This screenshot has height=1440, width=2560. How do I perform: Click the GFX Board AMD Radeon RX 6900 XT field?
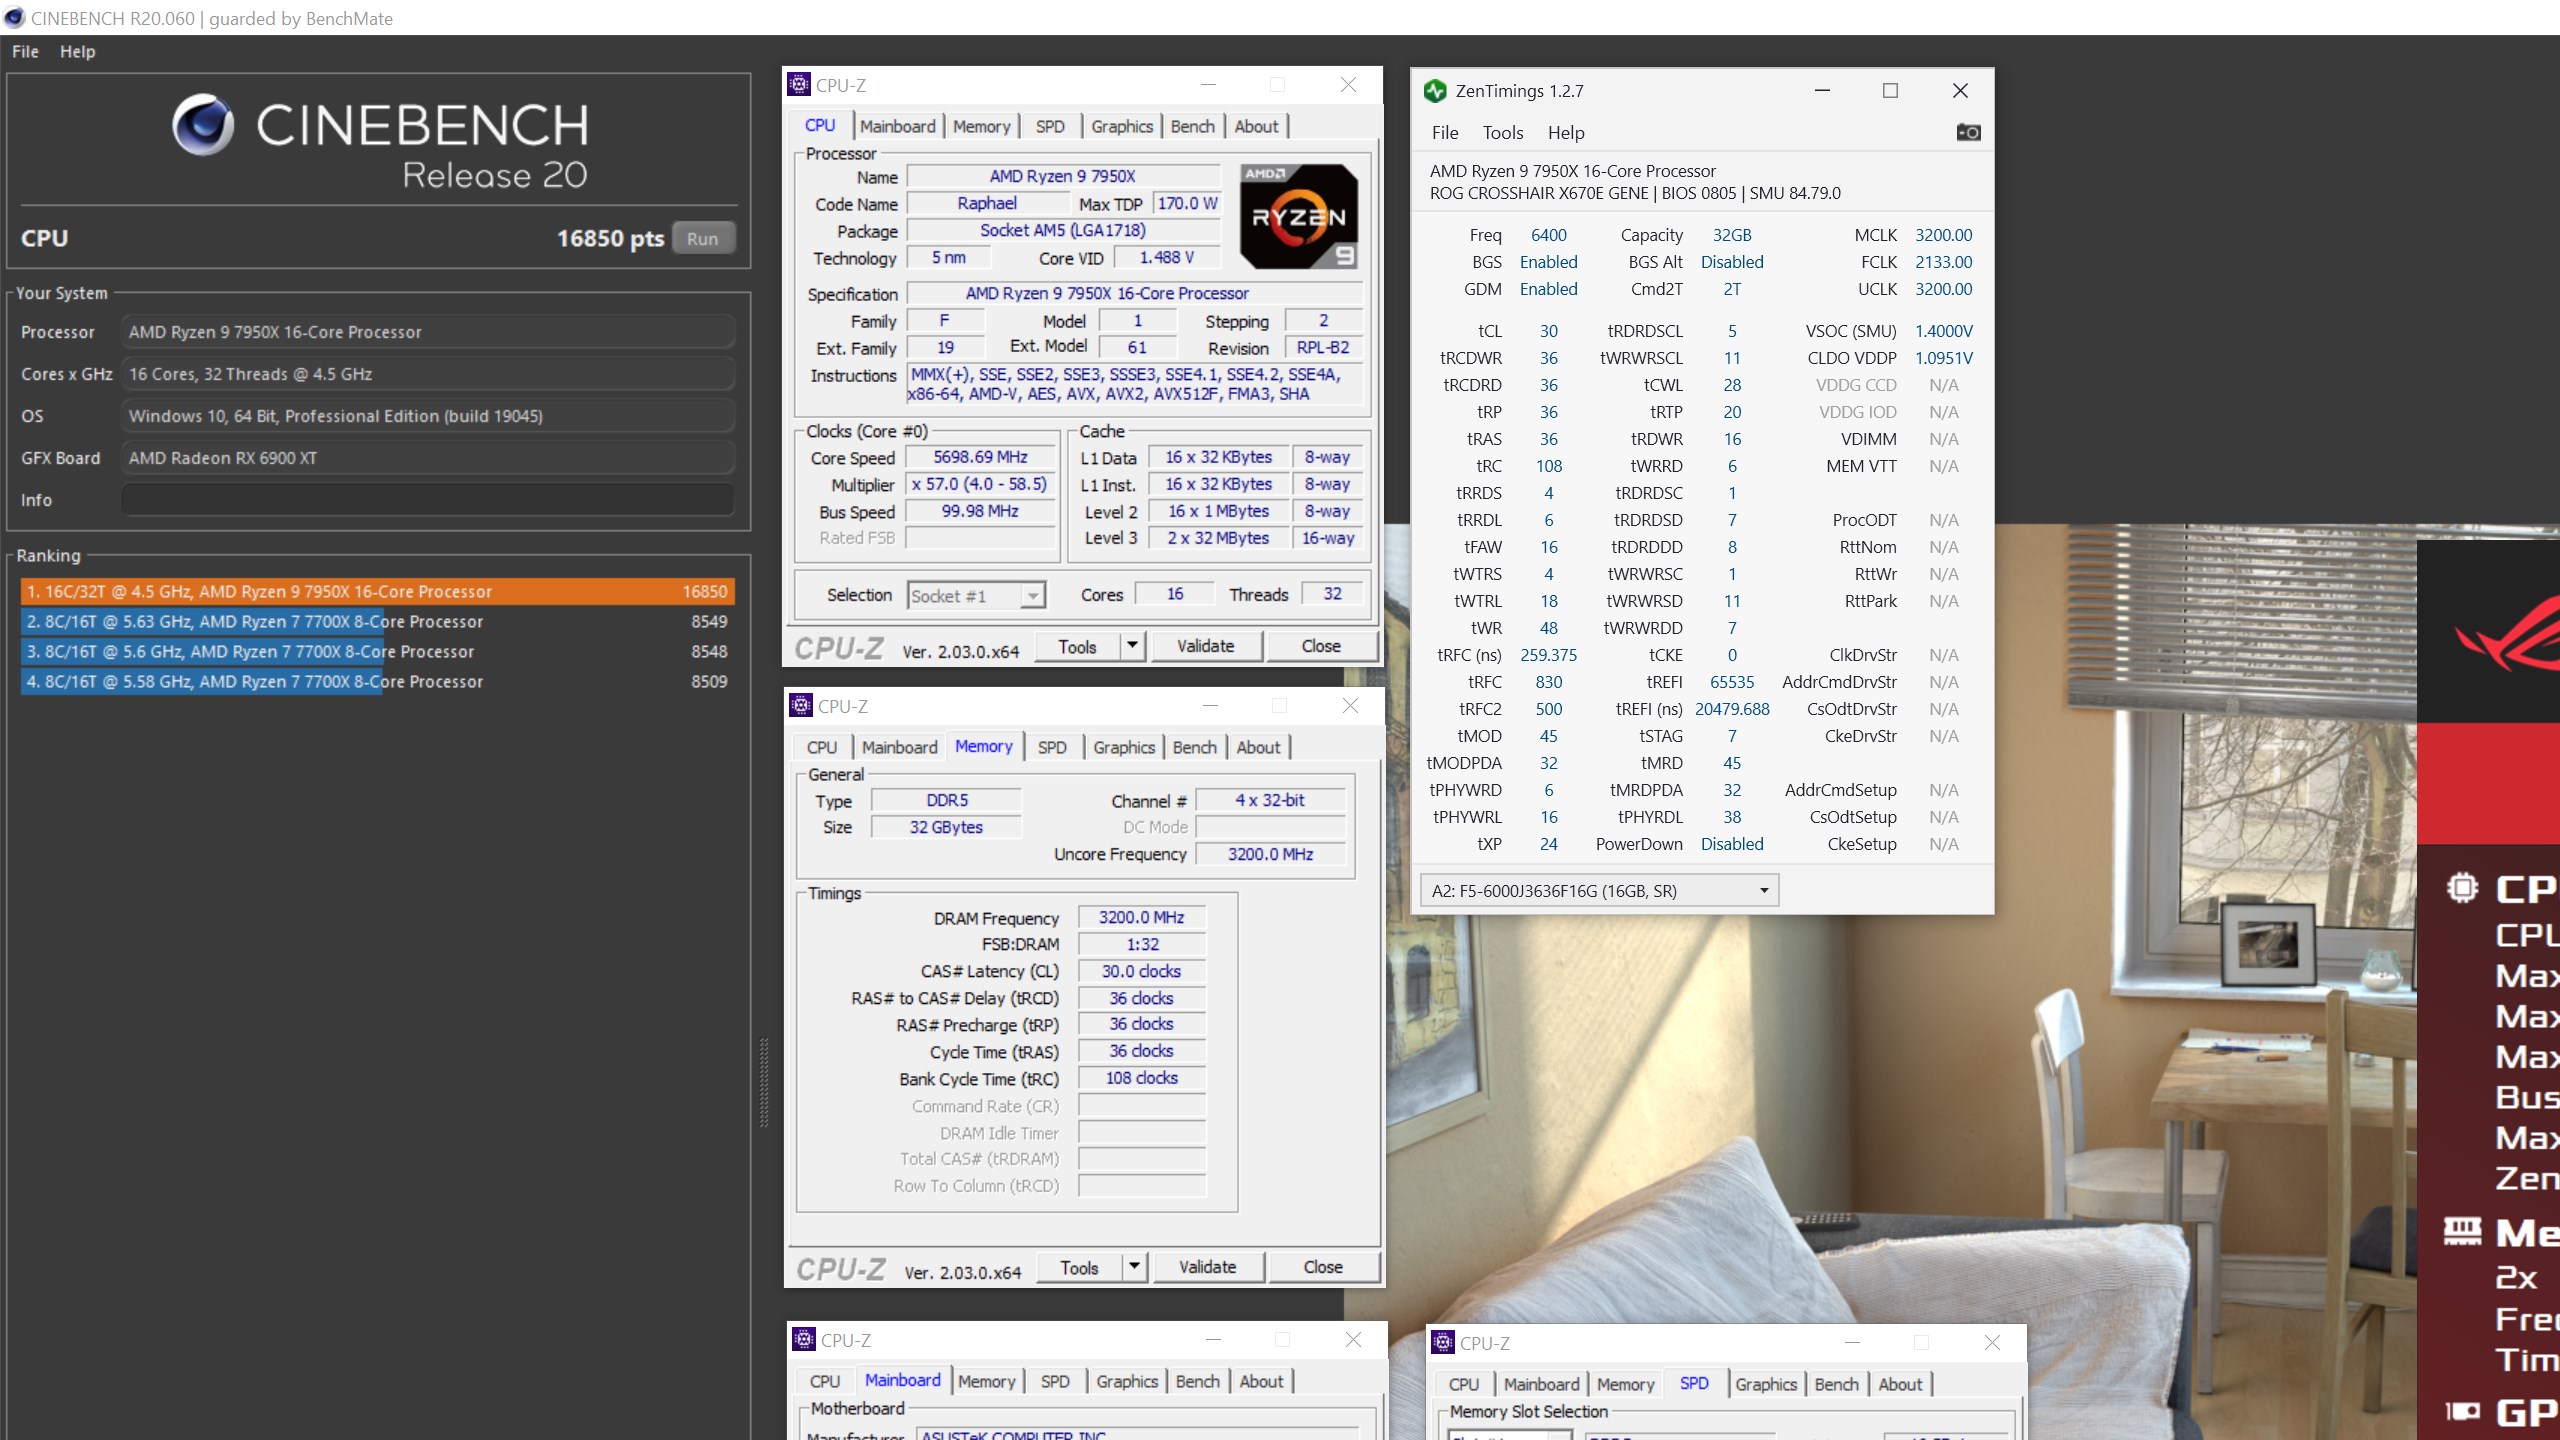click(x=428, y=458)
